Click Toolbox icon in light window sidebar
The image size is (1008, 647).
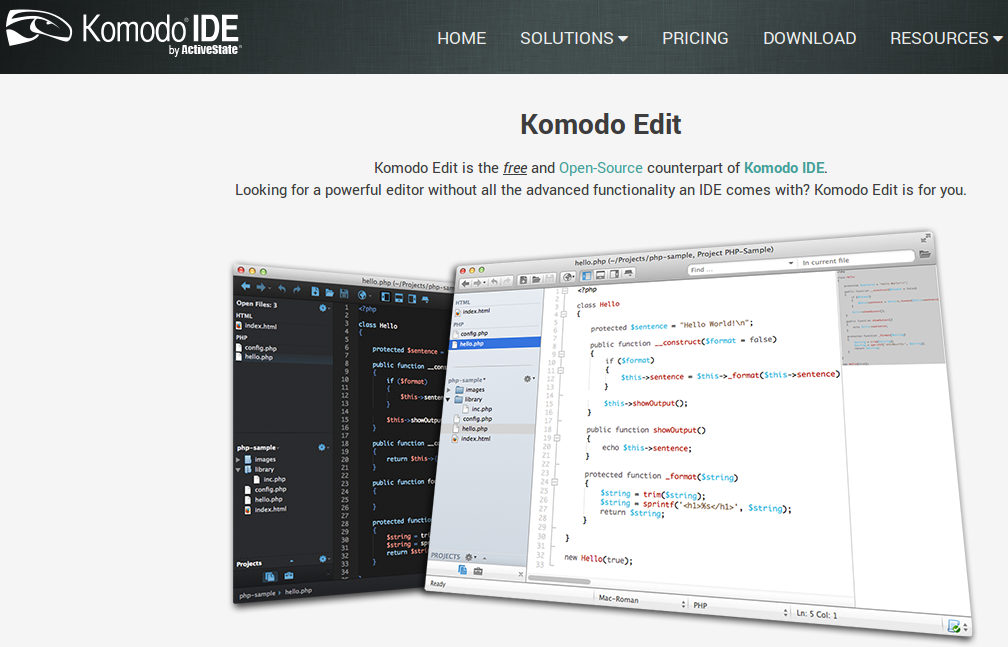(x=478, y=571)
